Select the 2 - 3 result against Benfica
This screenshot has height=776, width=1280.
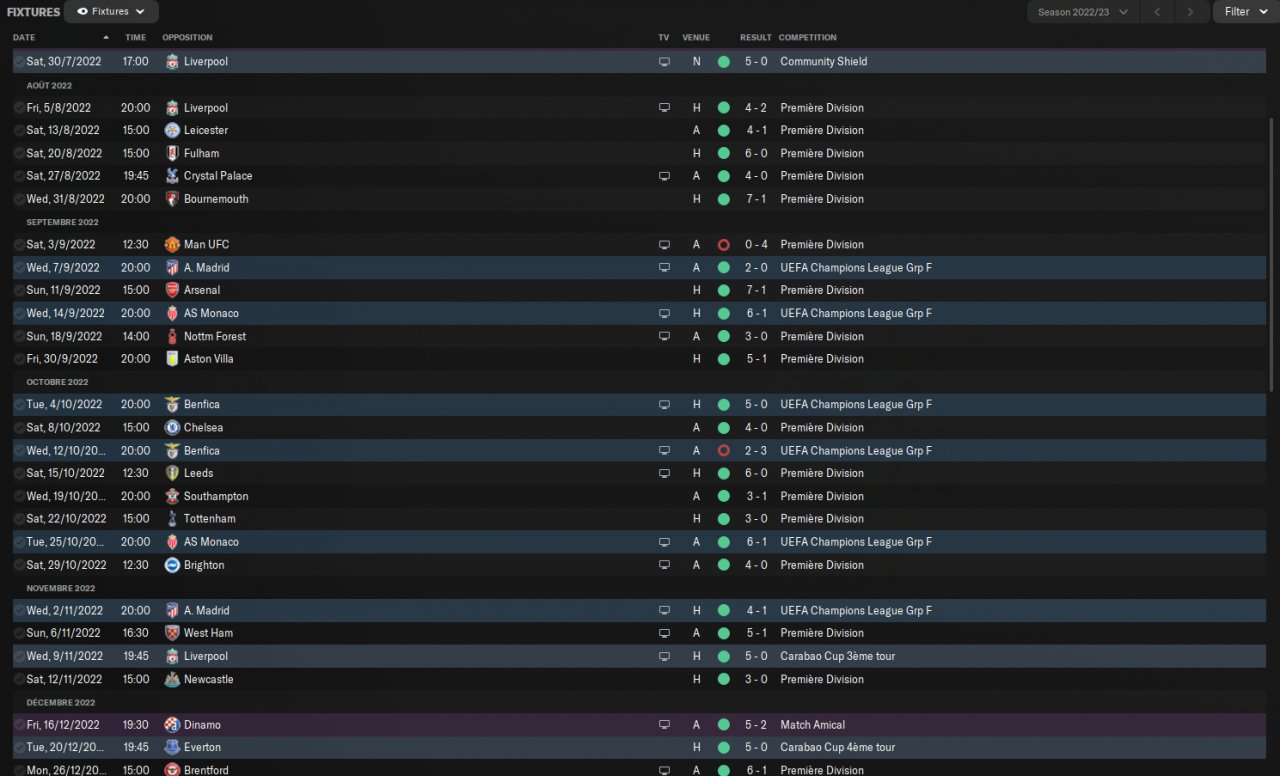click(756, 451)
